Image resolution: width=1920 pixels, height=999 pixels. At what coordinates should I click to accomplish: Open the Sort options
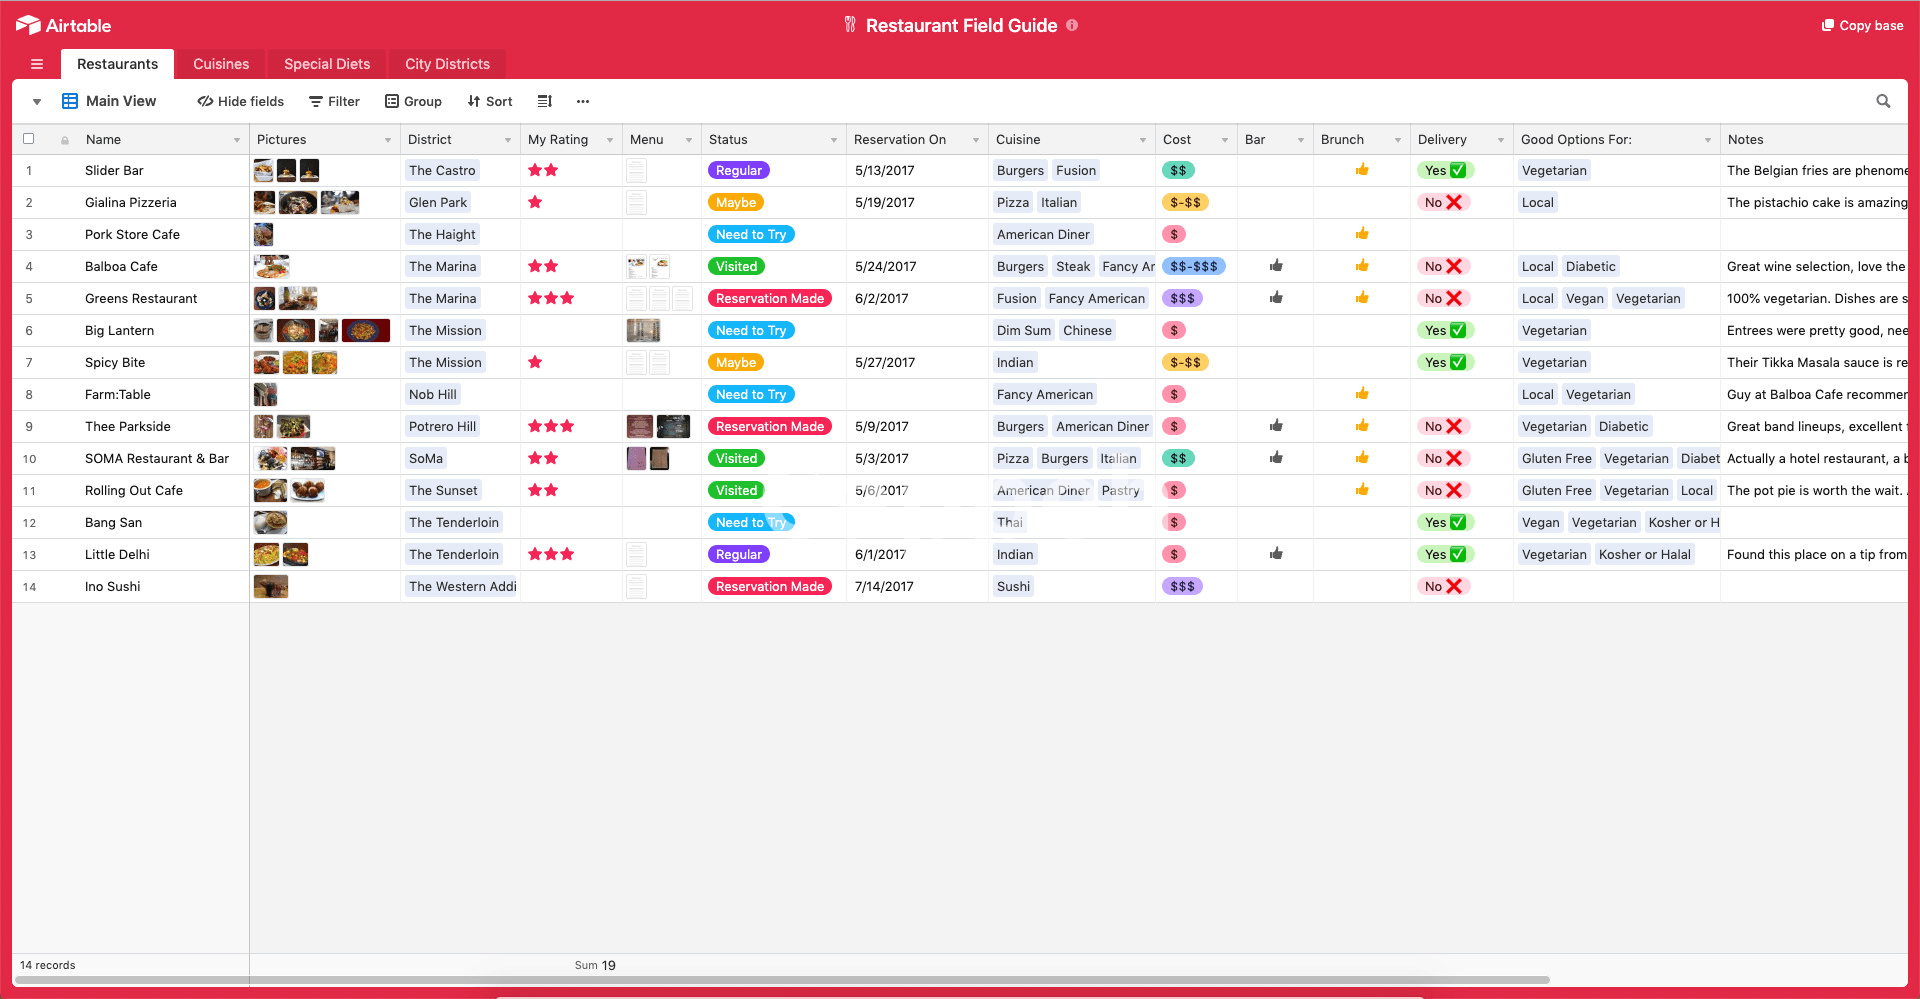coord(490,101)
